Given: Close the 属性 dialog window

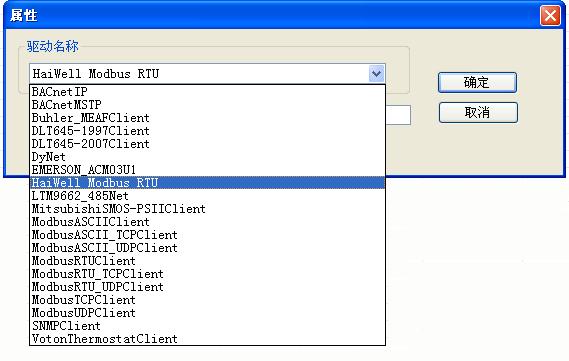Looking at the screenshot, I should coord(550,16).
